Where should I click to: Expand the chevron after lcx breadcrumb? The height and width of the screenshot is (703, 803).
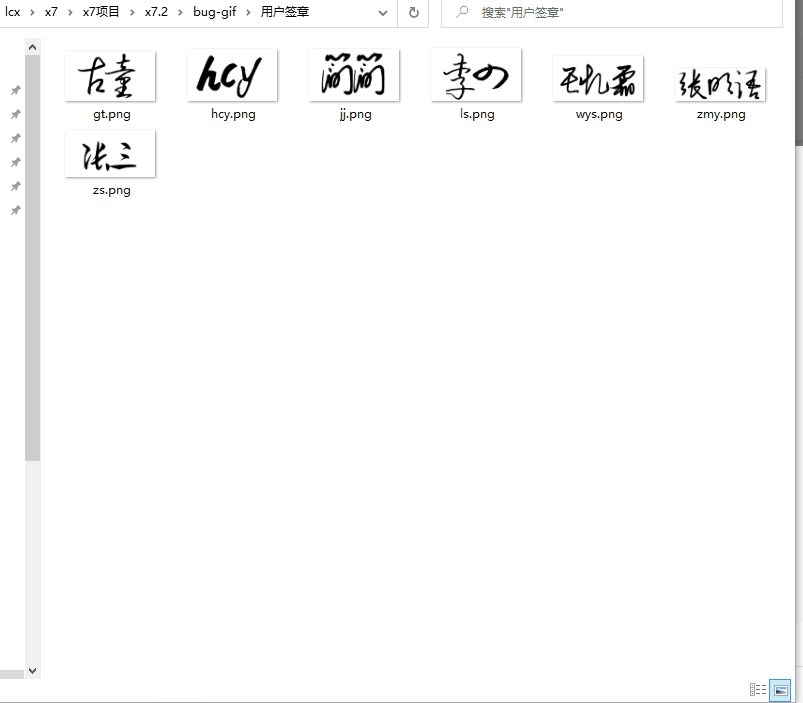click(x=32, y=13)
